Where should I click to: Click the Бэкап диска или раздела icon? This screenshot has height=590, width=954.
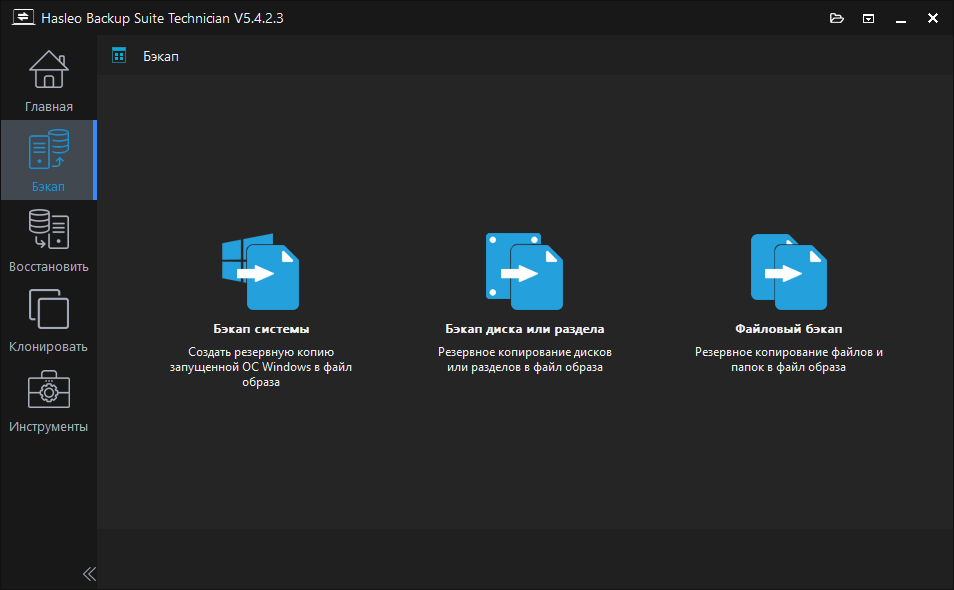[524, 271]
